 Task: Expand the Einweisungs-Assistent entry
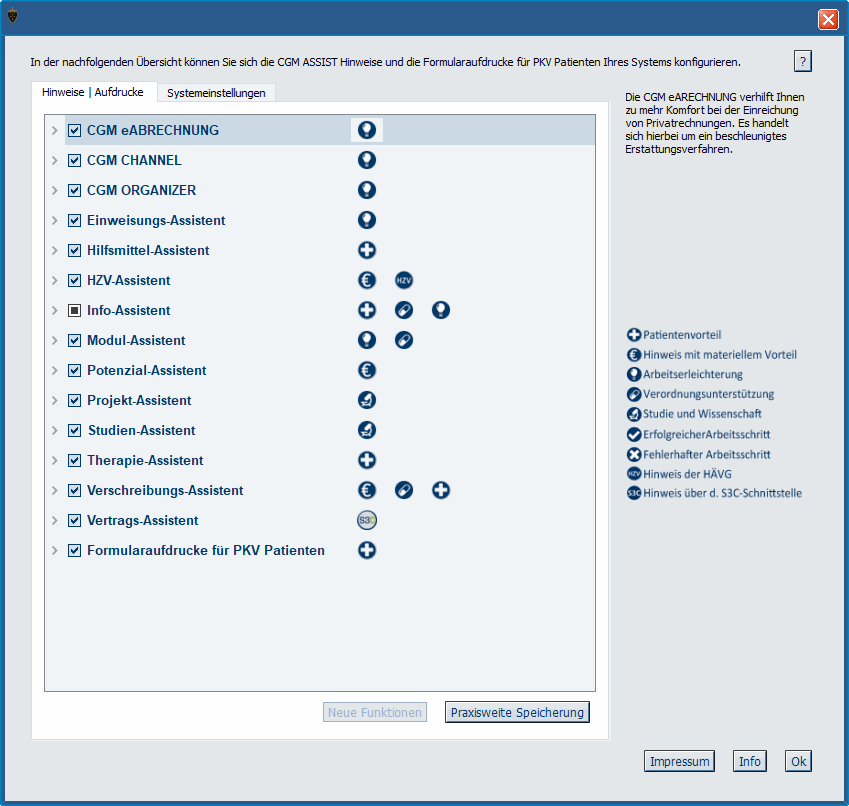(x=55, y=220)
